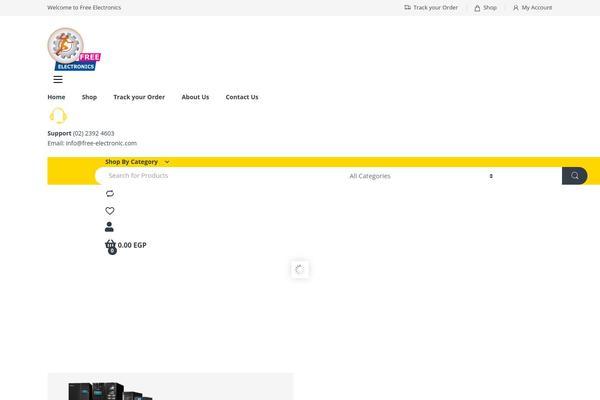This screenshot has width=600, height=400.
Task: Click the Search for Products field
Action: 220,176
